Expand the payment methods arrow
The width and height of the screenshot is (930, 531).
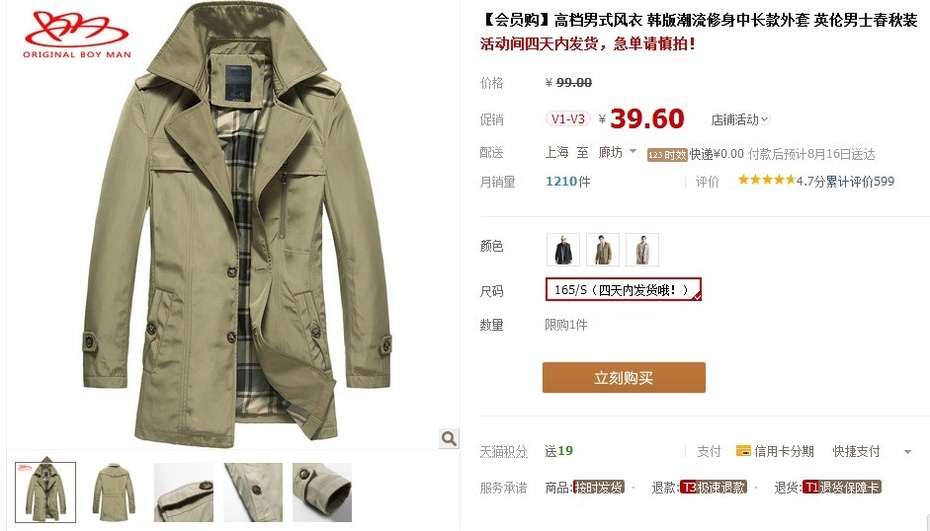point(907,452)
